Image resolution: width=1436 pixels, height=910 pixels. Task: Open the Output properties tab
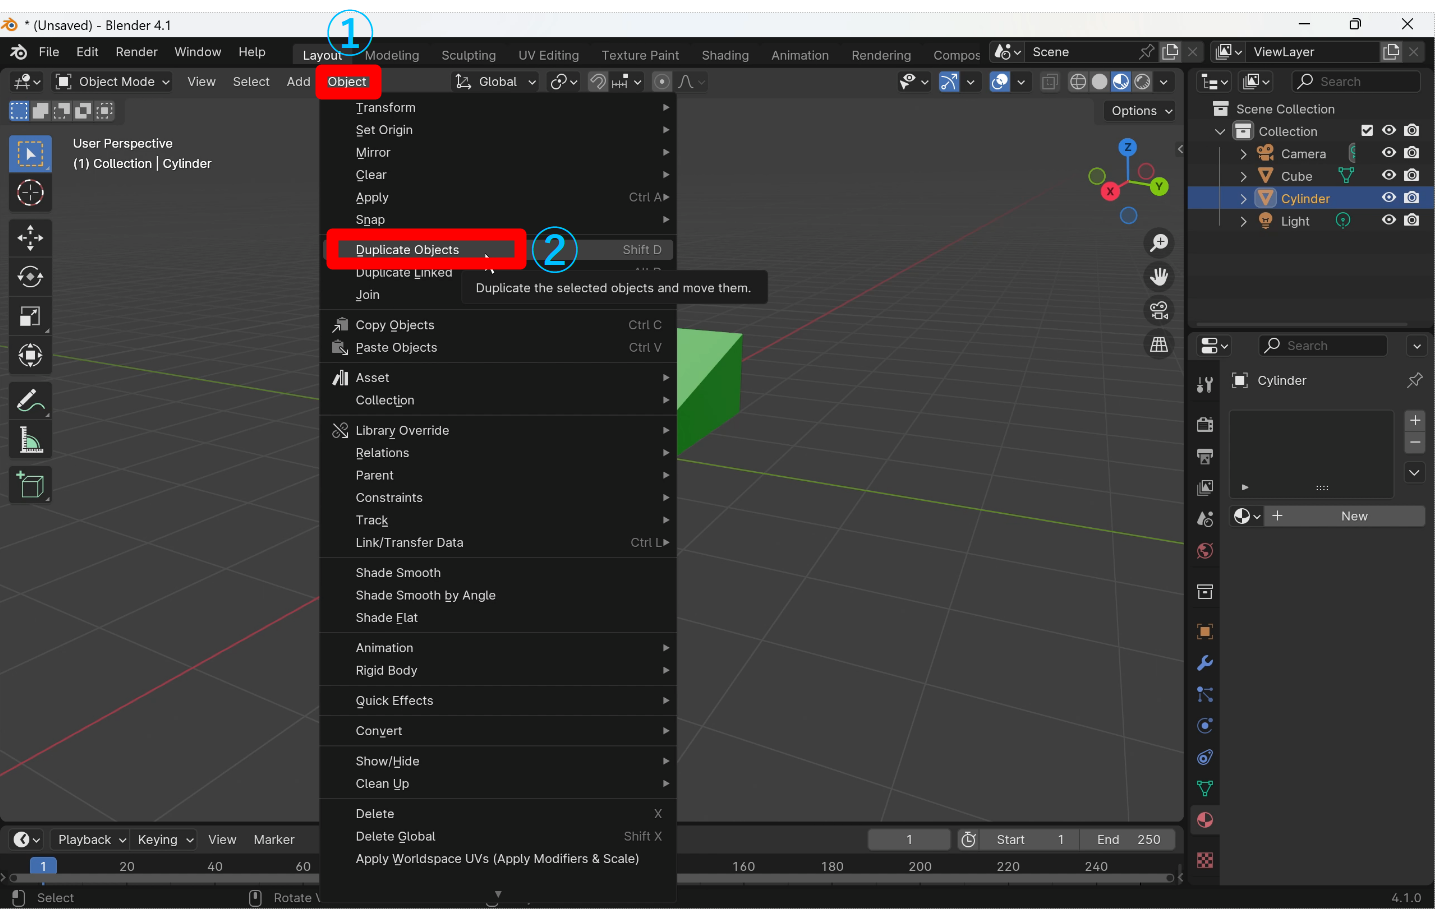pos(1205,456)
